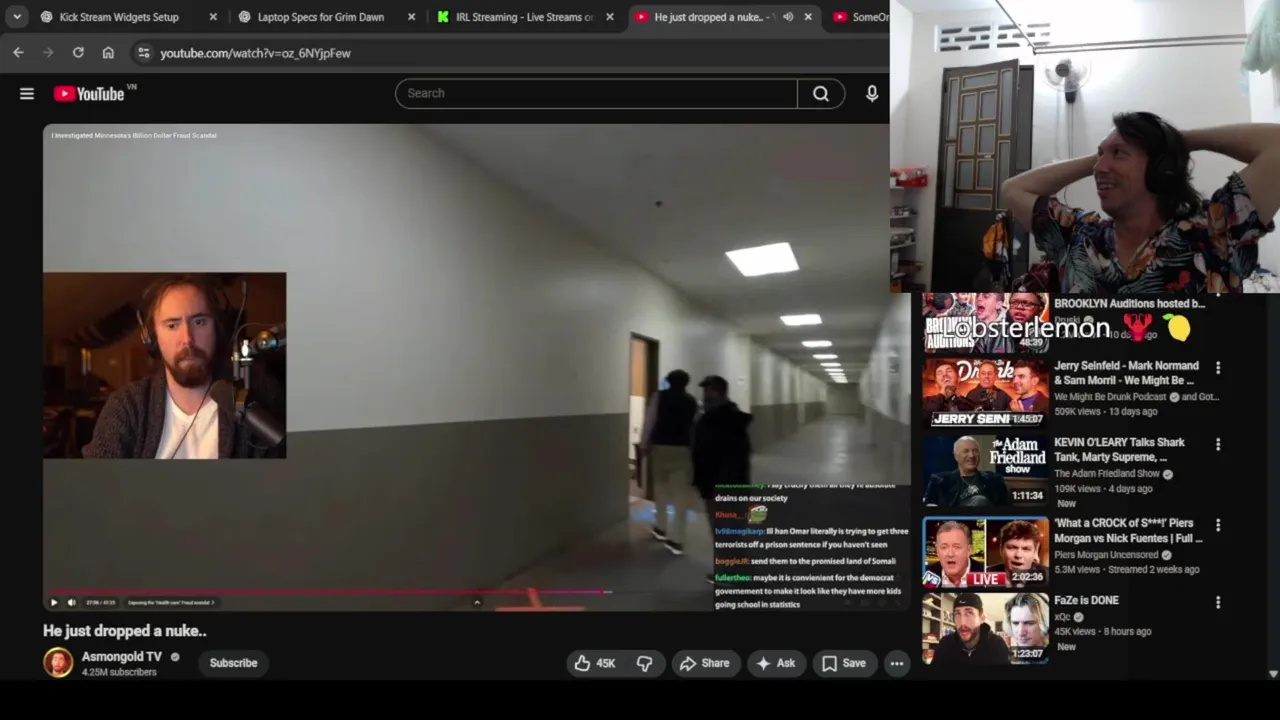Reload the page
Image resolution: width=1280 pixels, height=720 pixels.
[78, 53]
